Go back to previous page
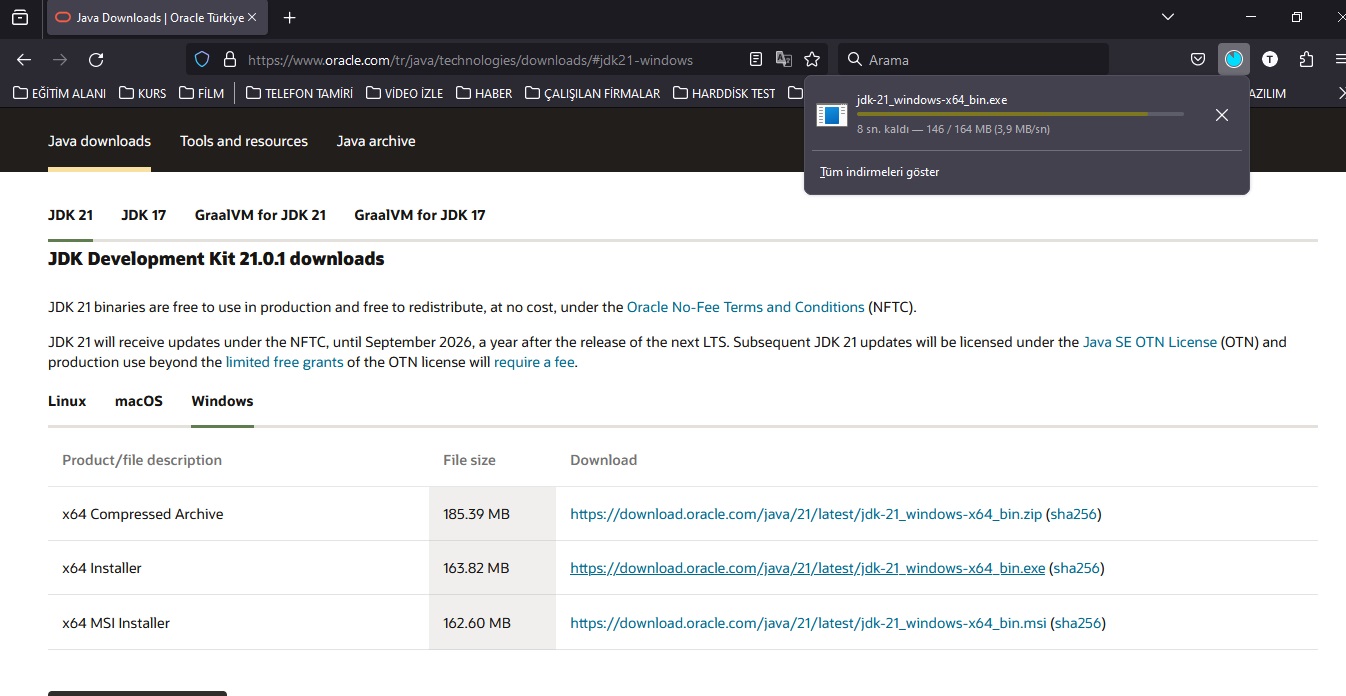This screenshot has height=696, width=1346. click(x=24, y=60)
